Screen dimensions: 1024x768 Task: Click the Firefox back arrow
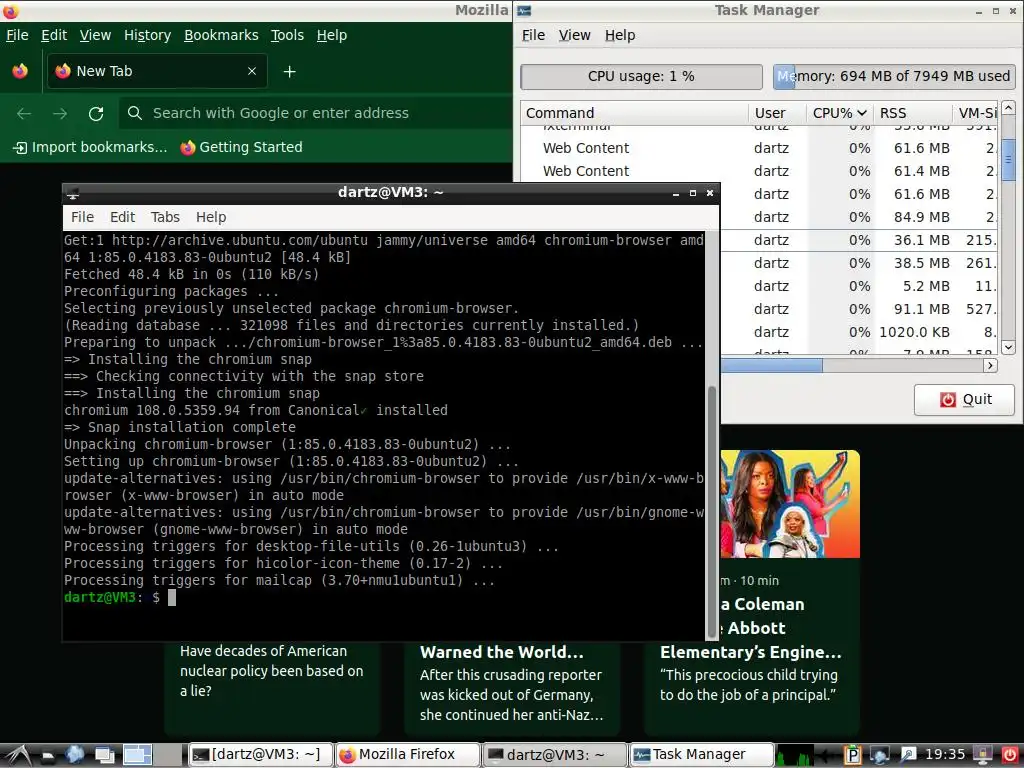point(24,114)
